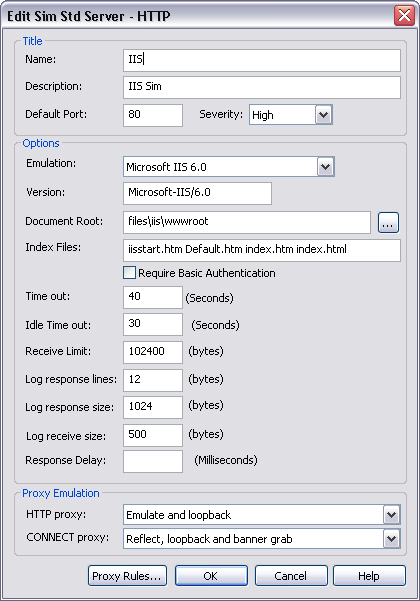The image size is (420, 601).
Task: Focus the Name text field
Action: point(262,60)
